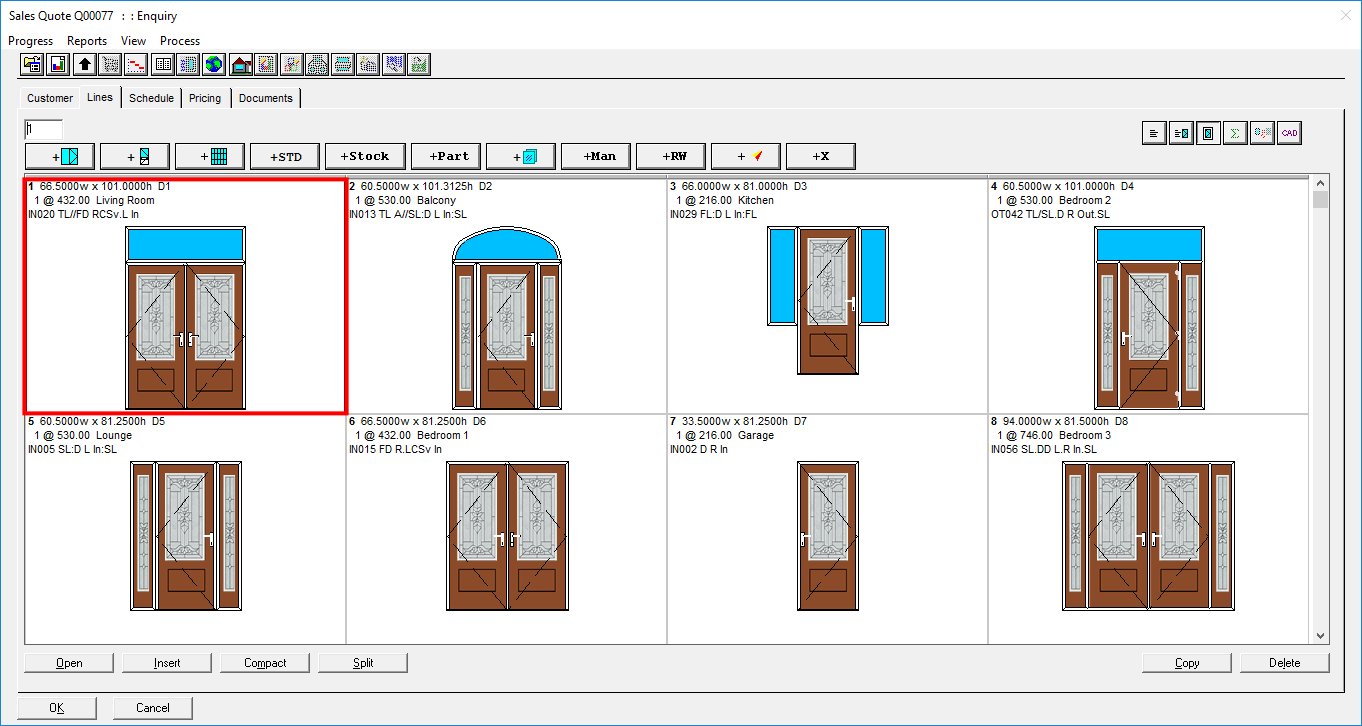Click the line number input field

pyautogui.click(x=44, y=129)
